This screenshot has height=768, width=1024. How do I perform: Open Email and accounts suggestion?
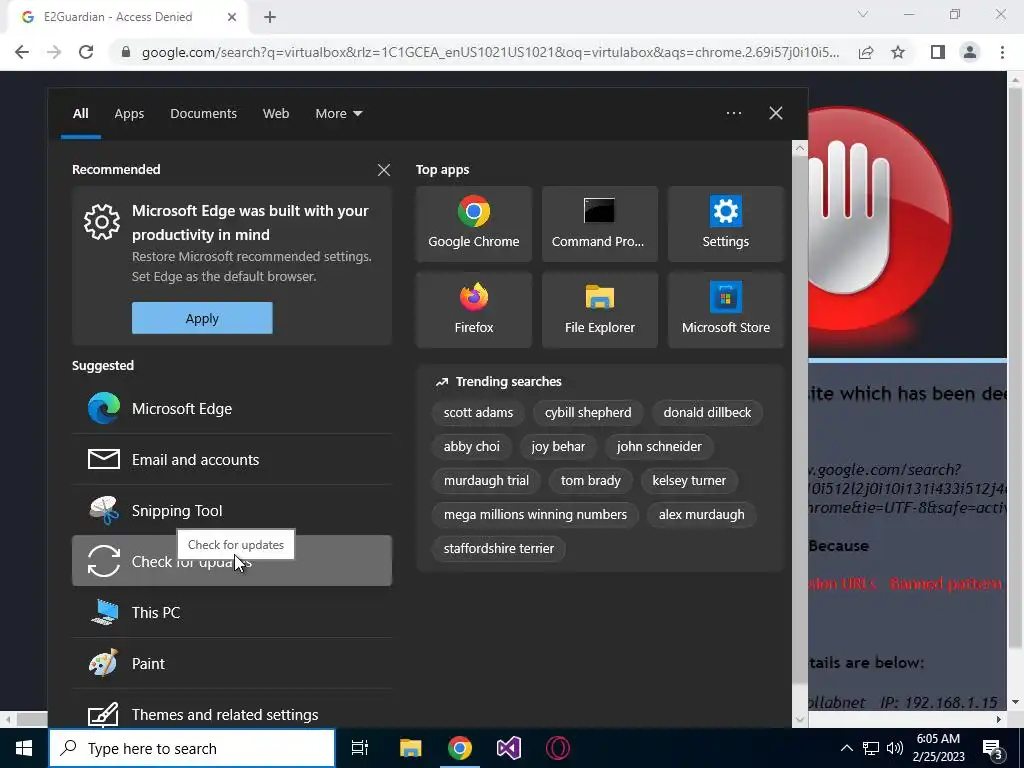[x=232, y=460]
